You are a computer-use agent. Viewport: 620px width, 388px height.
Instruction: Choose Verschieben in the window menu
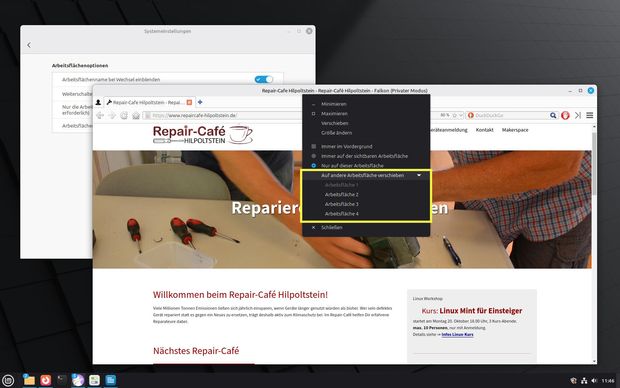point(335,123)
